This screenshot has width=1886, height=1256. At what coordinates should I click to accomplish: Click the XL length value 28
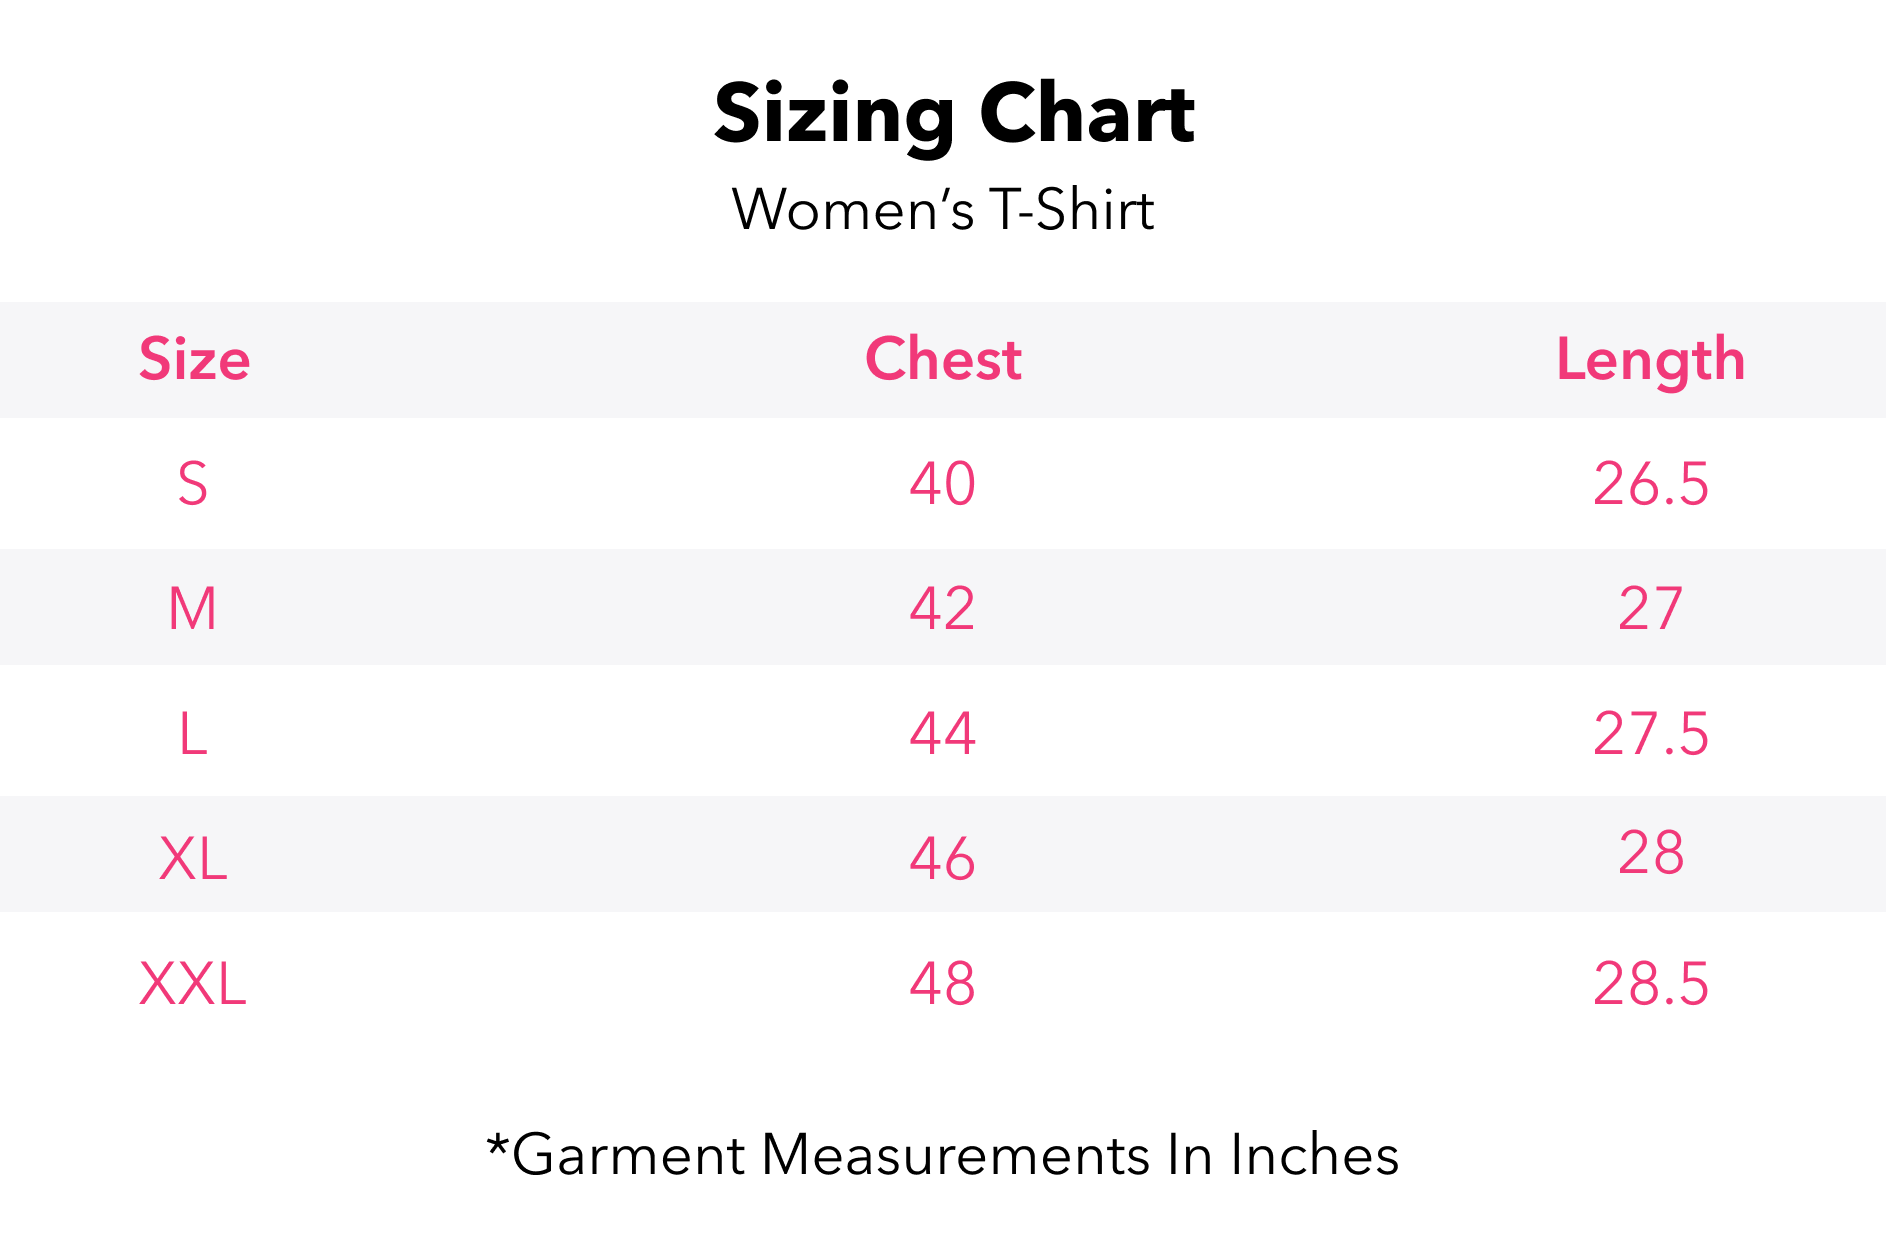pyautogui.click(x=1650, y=853)
